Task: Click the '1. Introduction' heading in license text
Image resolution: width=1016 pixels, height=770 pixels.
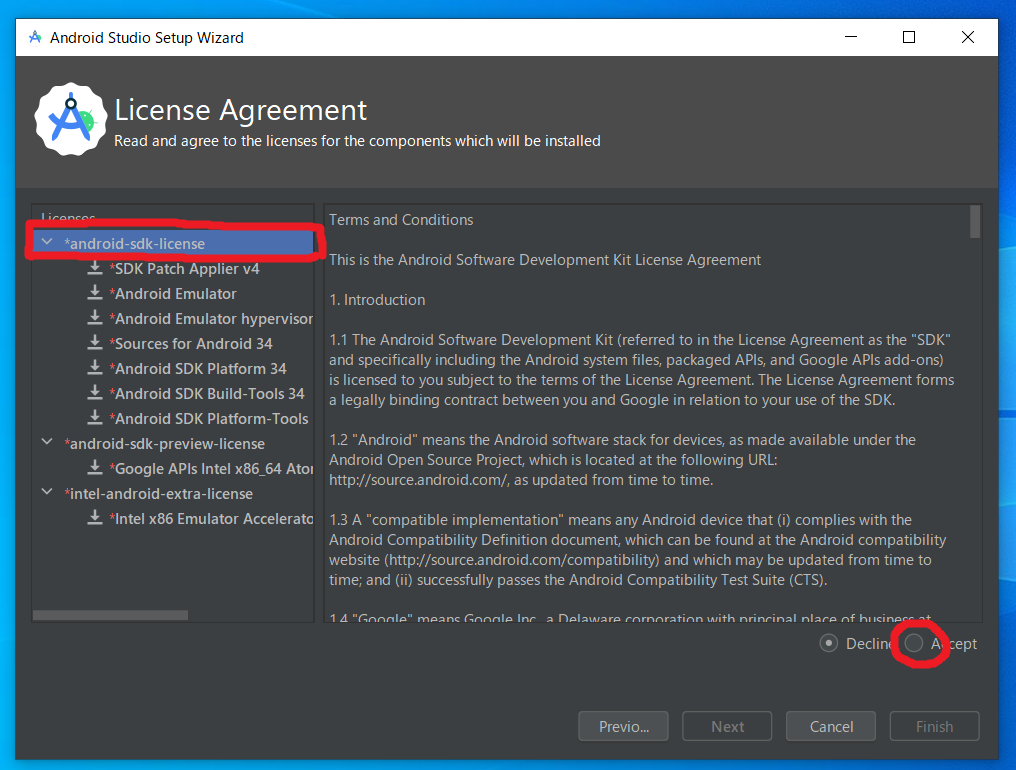Action: (x=377, y=299)
